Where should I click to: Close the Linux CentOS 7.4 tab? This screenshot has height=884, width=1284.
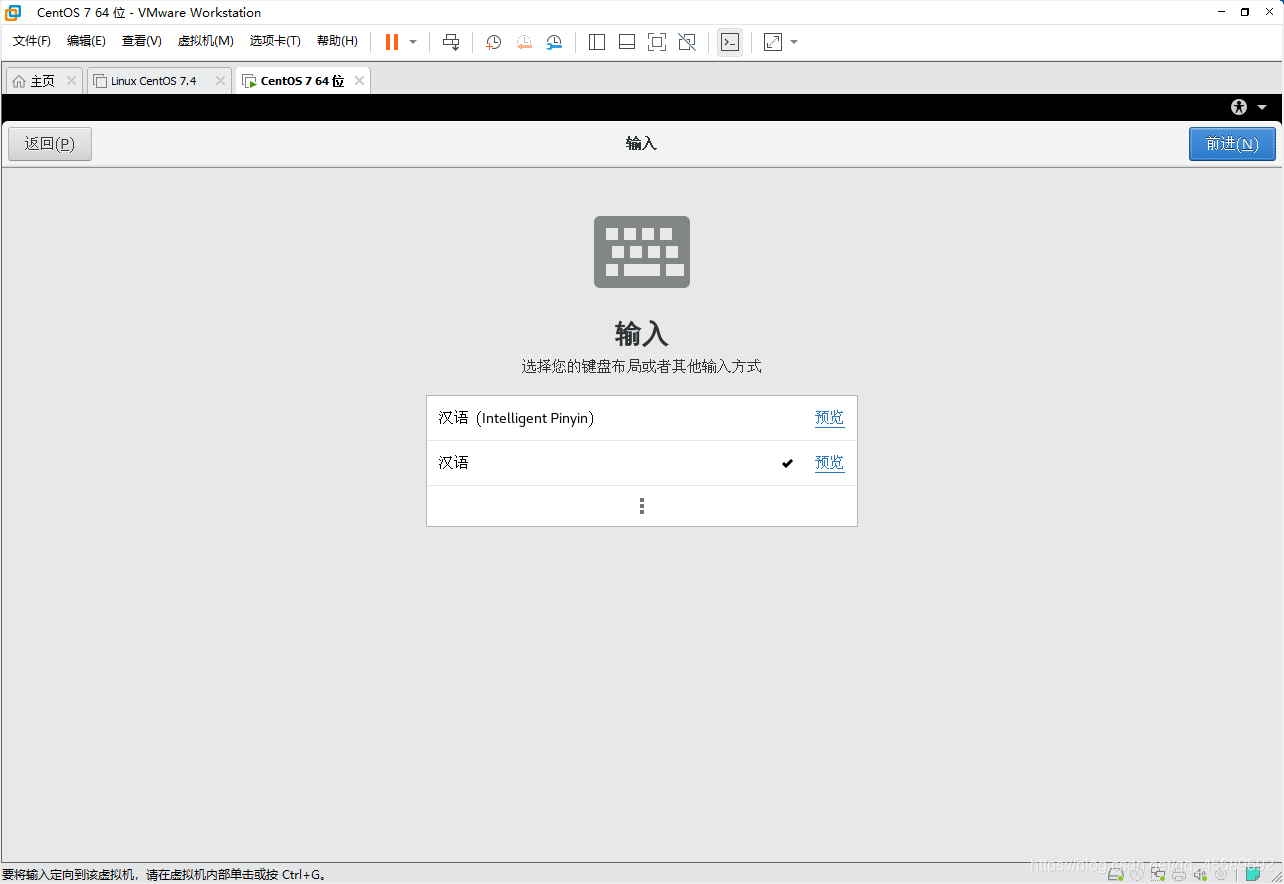click(220, 81)
